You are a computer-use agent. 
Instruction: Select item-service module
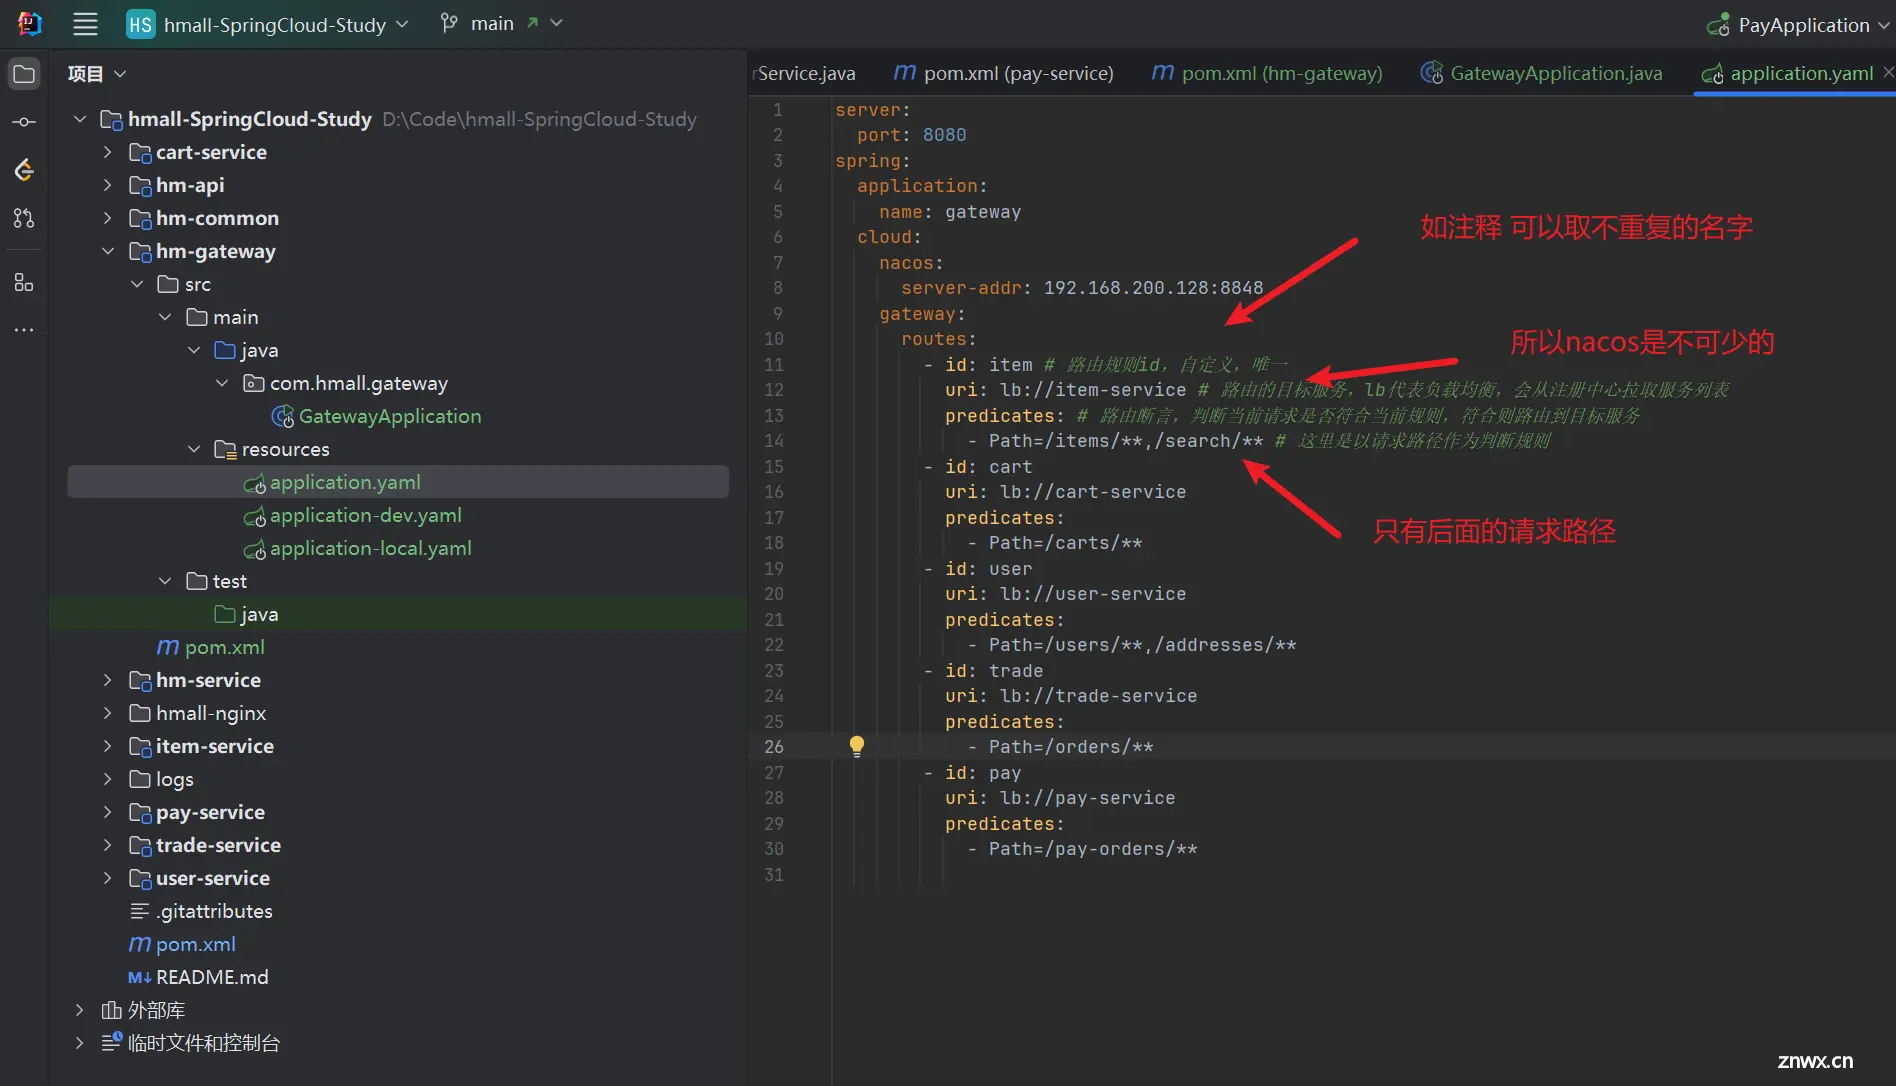pyautogui.click(x=215, y=746)
